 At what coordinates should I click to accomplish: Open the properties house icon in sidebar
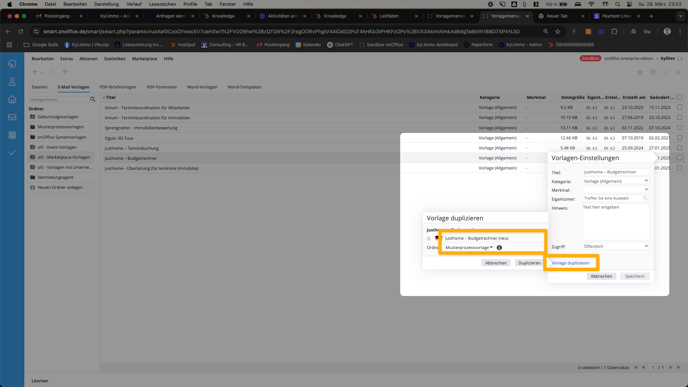click(x=12, y=100)
